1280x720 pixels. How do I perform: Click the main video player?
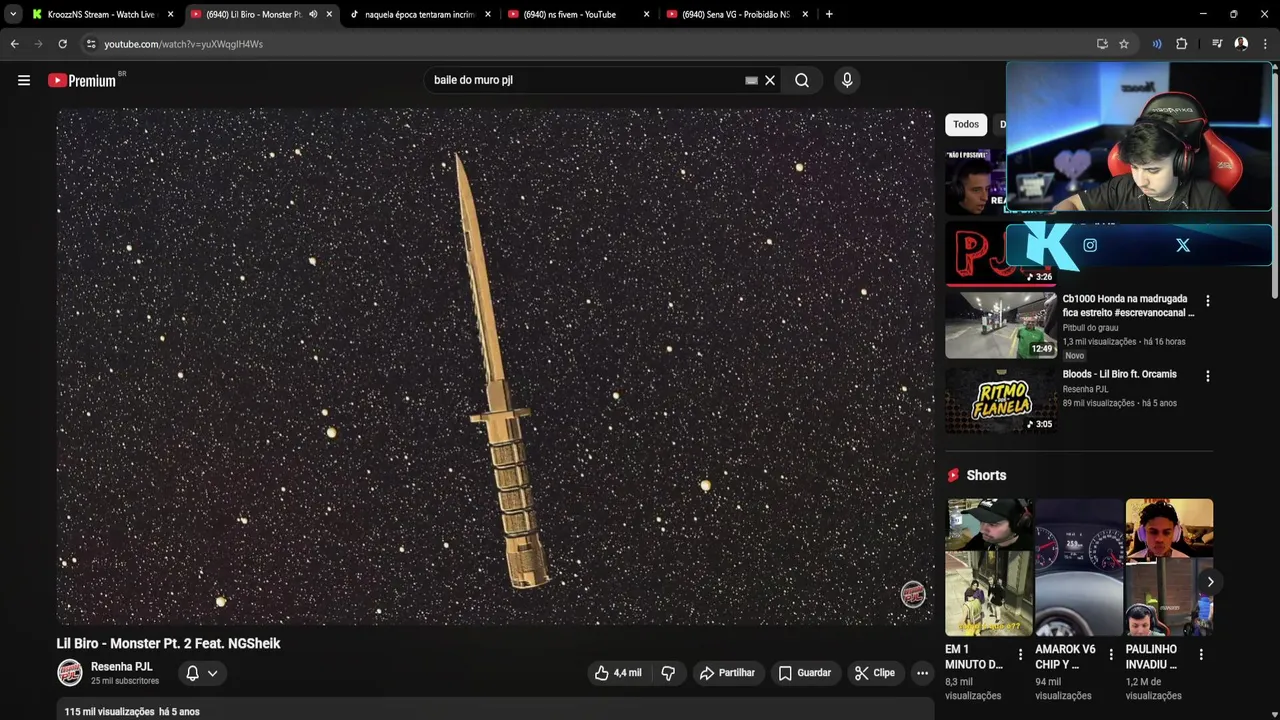tap(495, 366)
